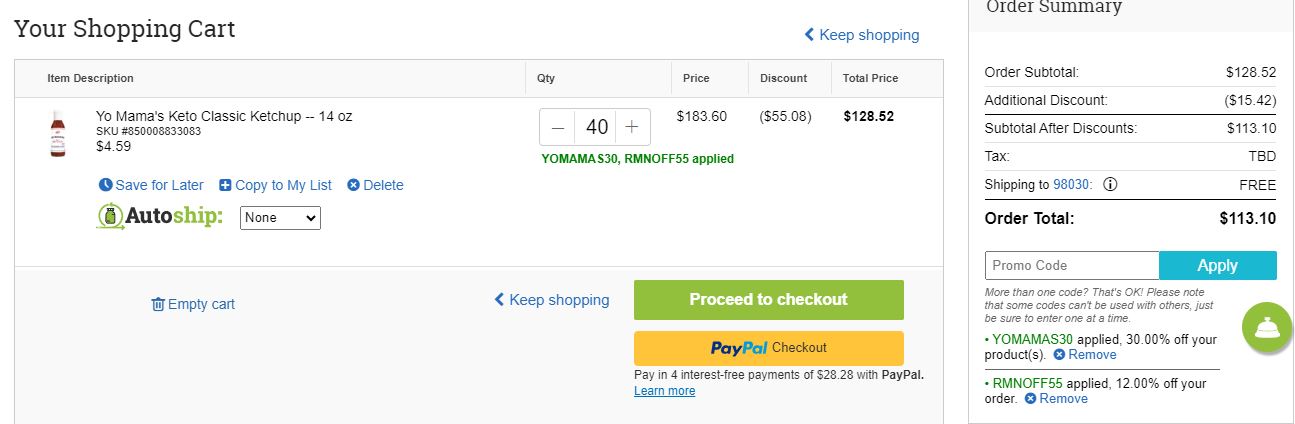
Task: Open the Autoship frequency dropdown
Action: 280,217
